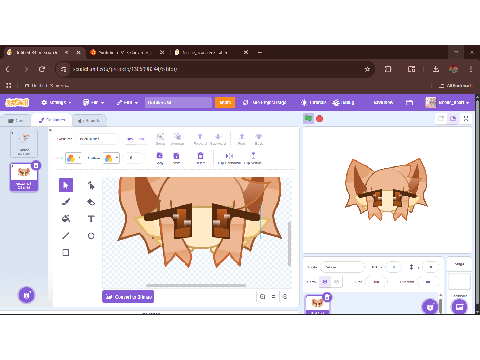Viewport: 480px width, 360px height.
Task: Delete the selected costume via its trash badge
Action: [x=36, y=165]
